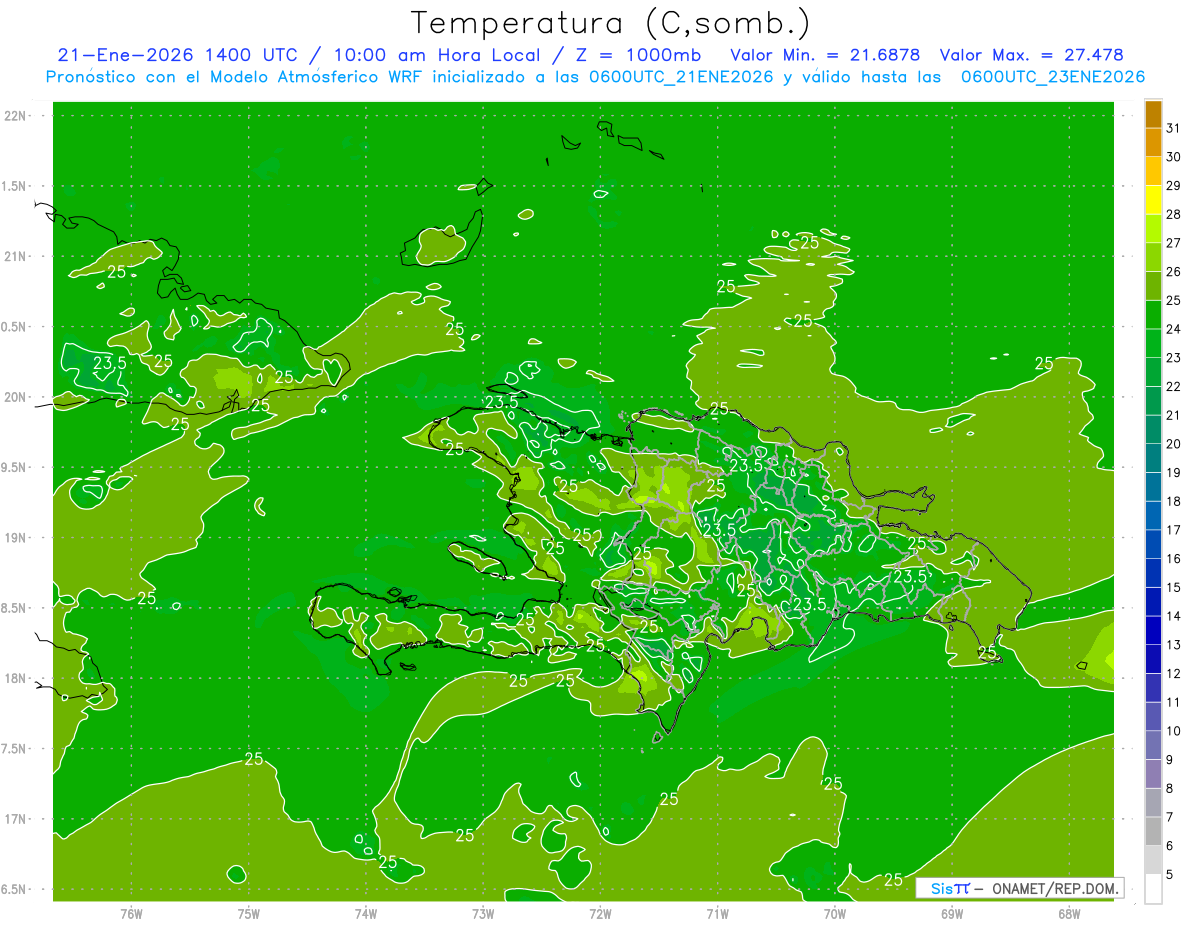This screenshot has height=927, width=1200.
Task: Click the "0600UTC_23ENE2026" valid-until time
Action: [x=1052, y=77]
